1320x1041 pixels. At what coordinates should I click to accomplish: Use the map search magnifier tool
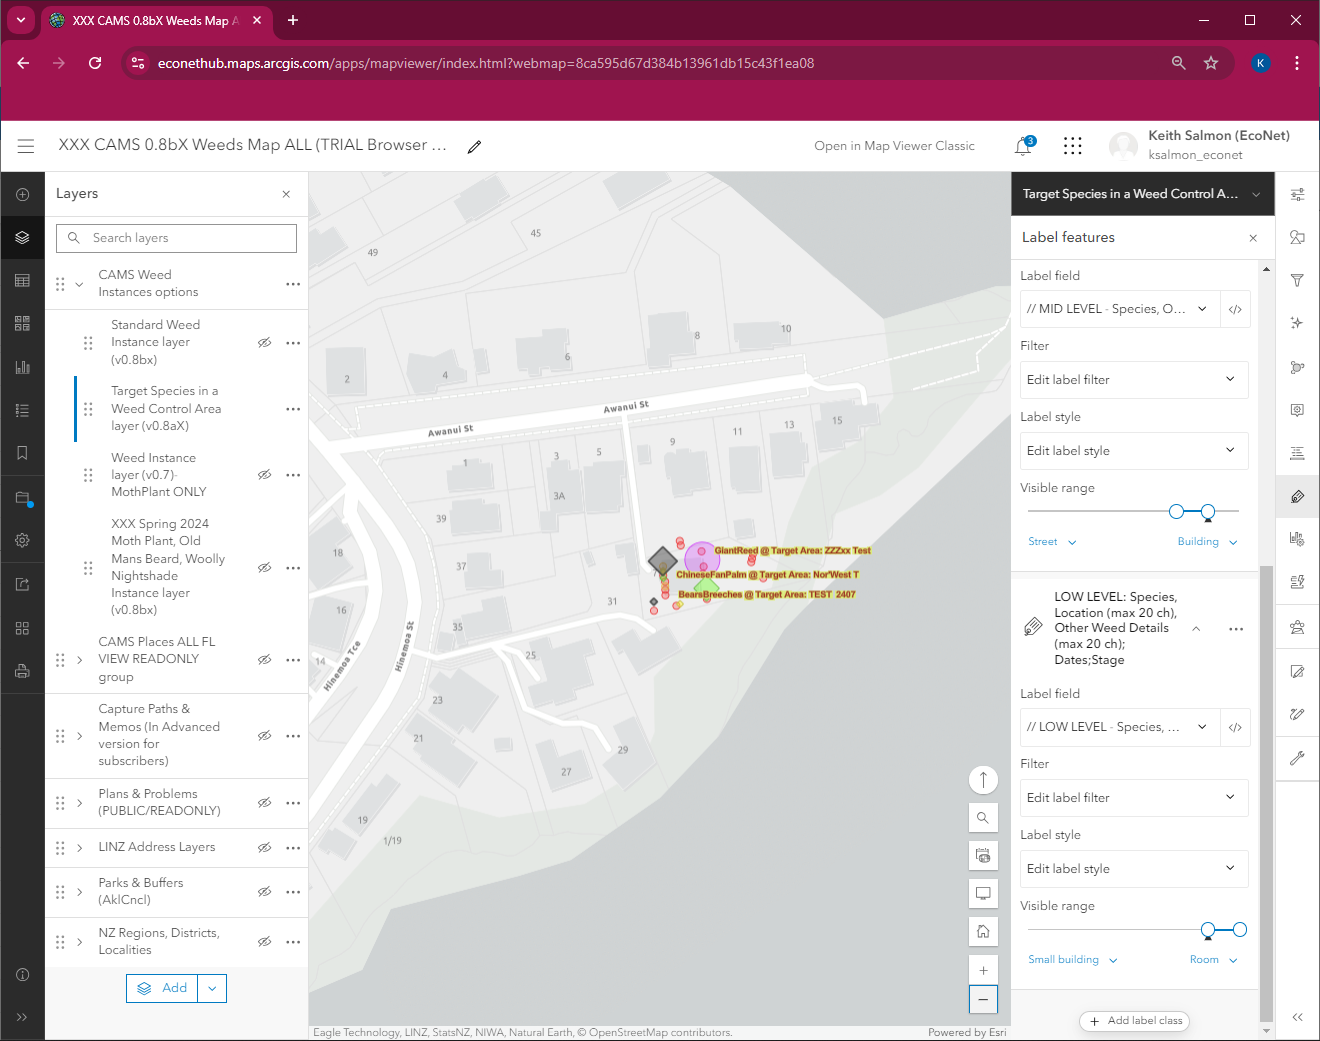[983, 817]
